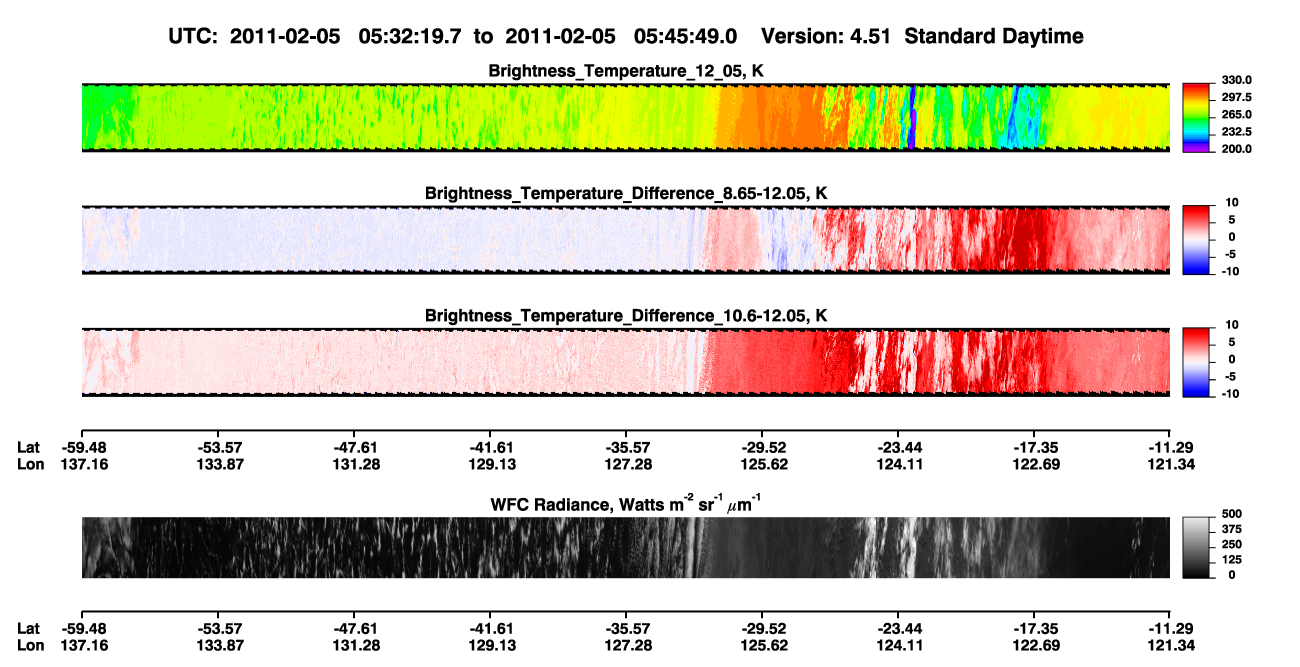Select the red-blue colorbar beside the 10.6-12.05 panel
1300x667 pixels.
[1196, 362]
